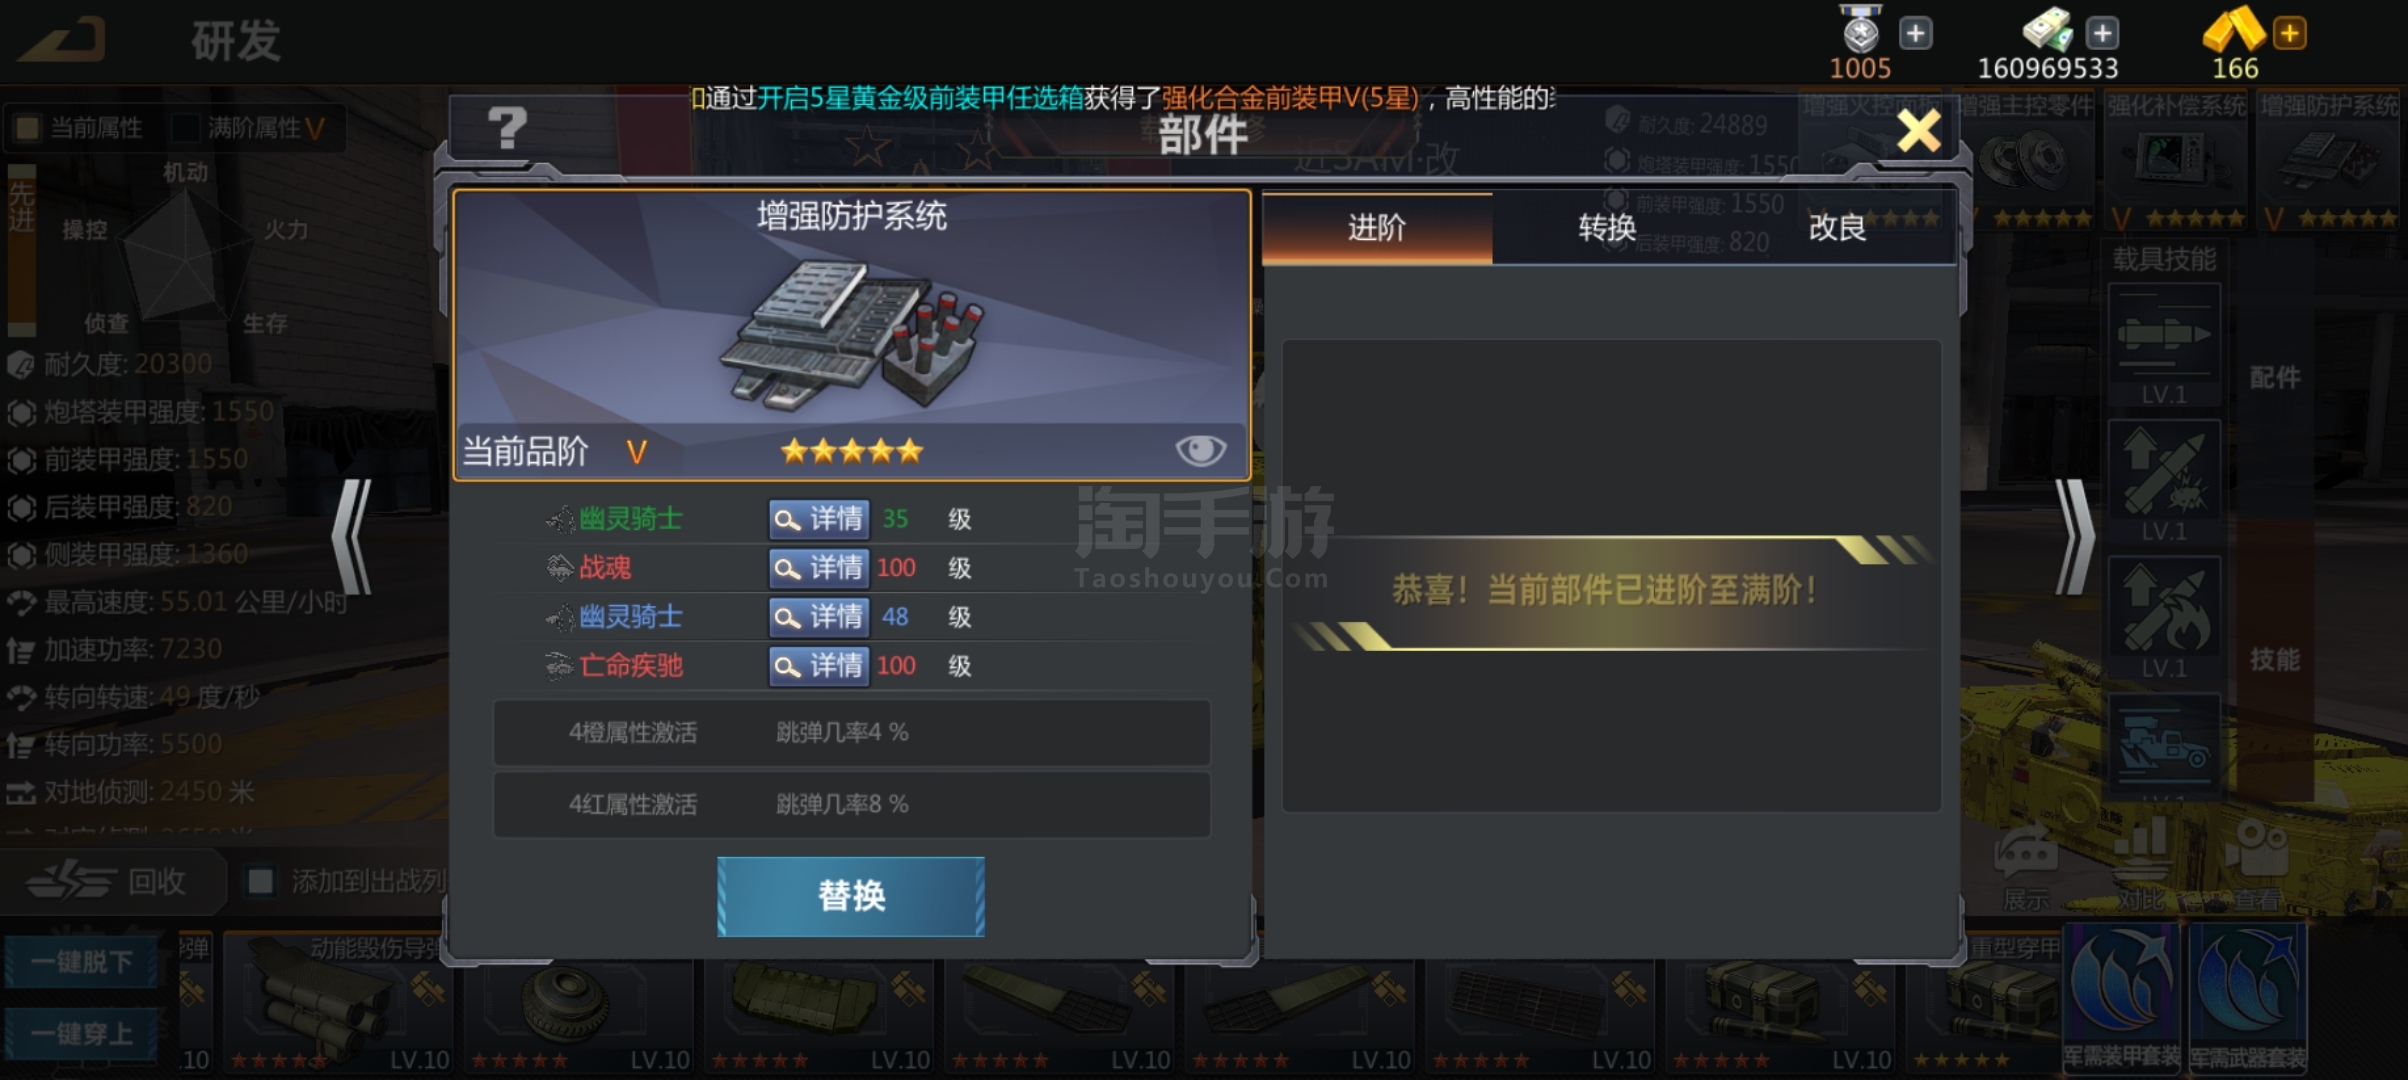Open the question mark help icon
Image resolution: width=2408 pixels, height=1080 pixels.
click(x=507, y=127)
